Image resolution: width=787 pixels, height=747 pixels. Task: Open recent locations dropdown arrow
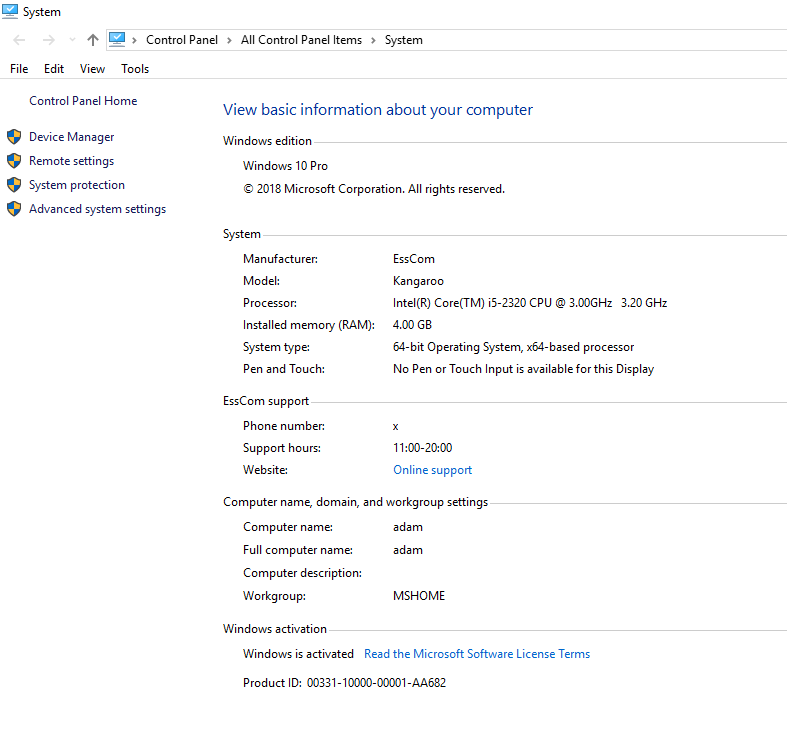[x=72, y=40]
